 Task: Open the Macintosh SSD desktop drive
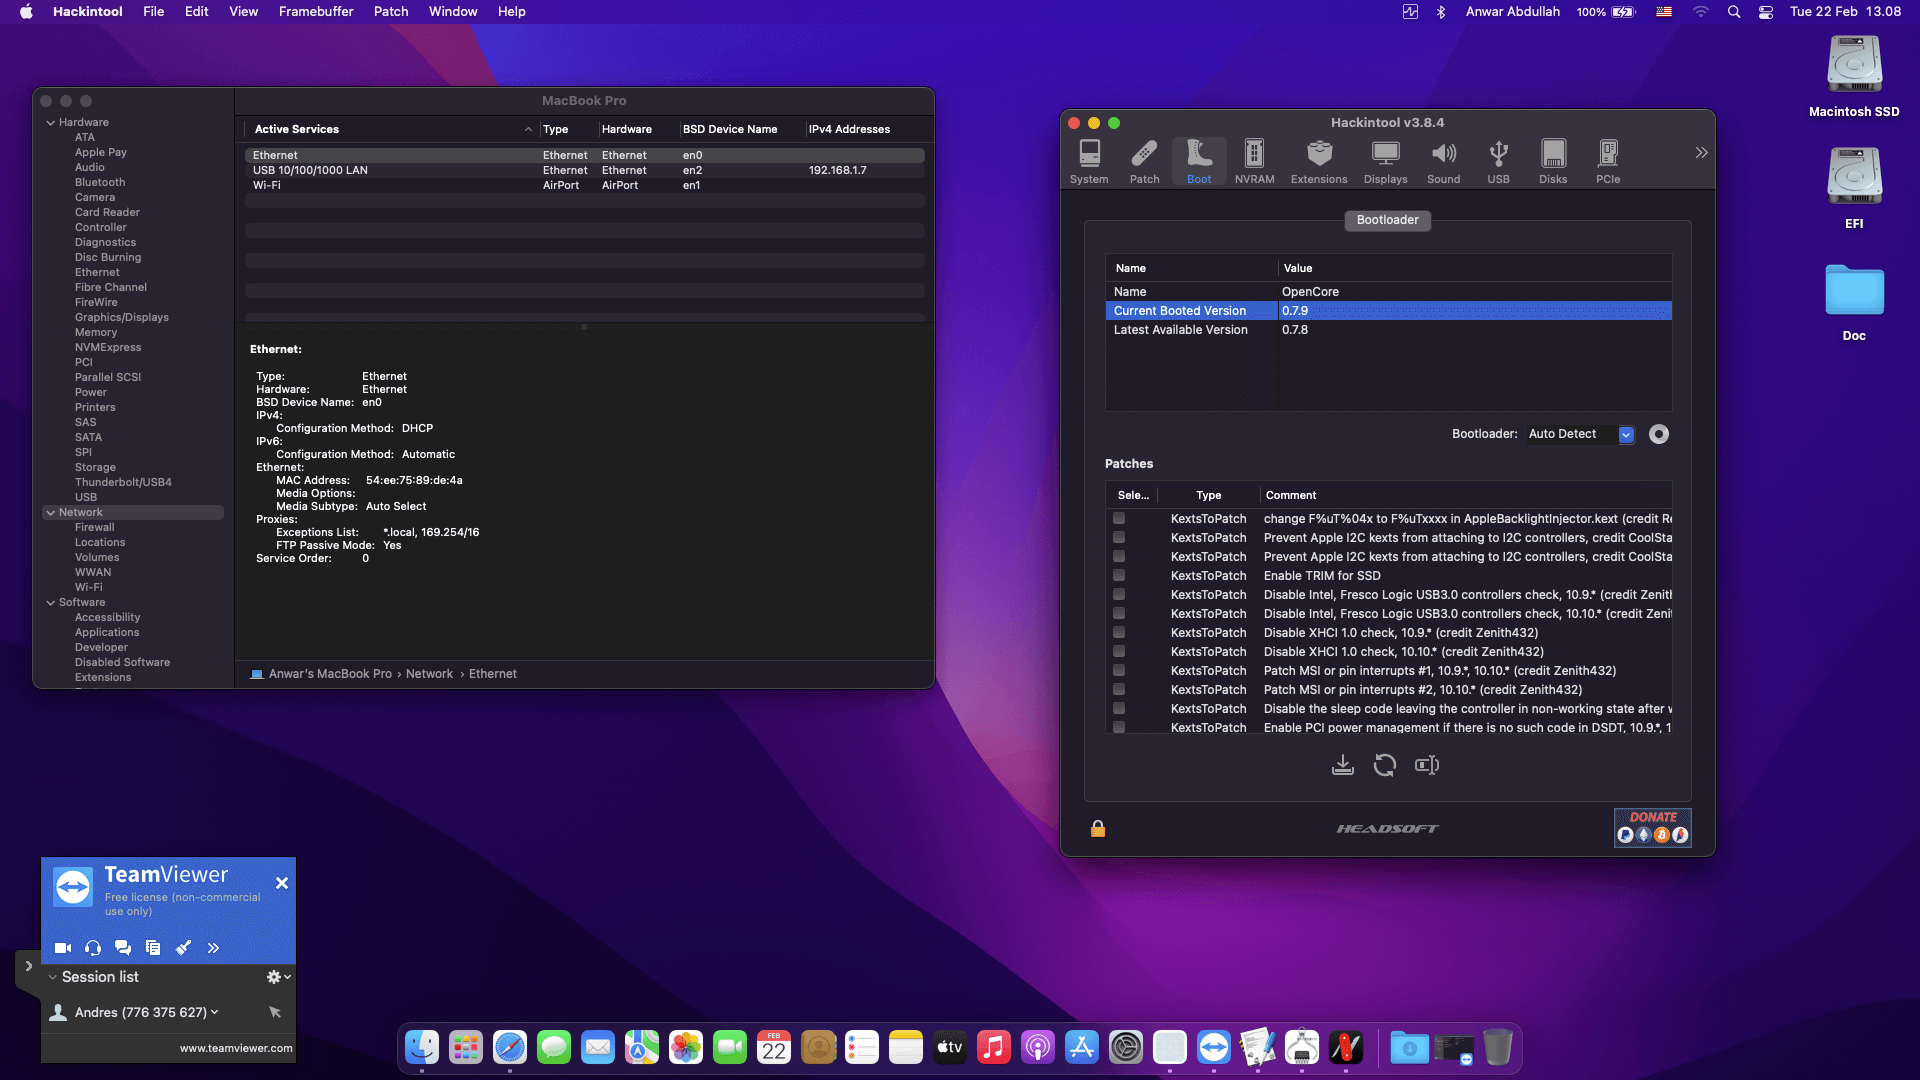(x=1854, y=76)
